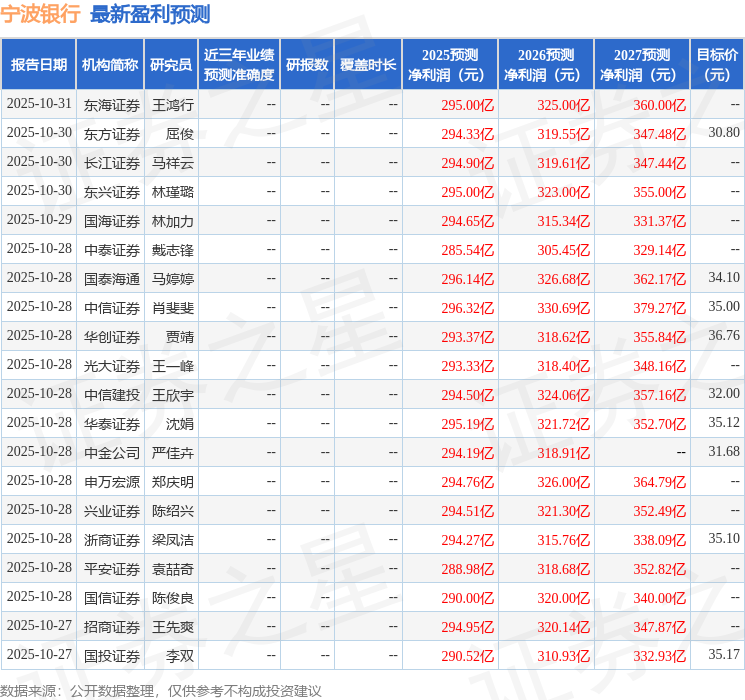
Task: Select the 东兴证券 institution cell
Action: 112,192
